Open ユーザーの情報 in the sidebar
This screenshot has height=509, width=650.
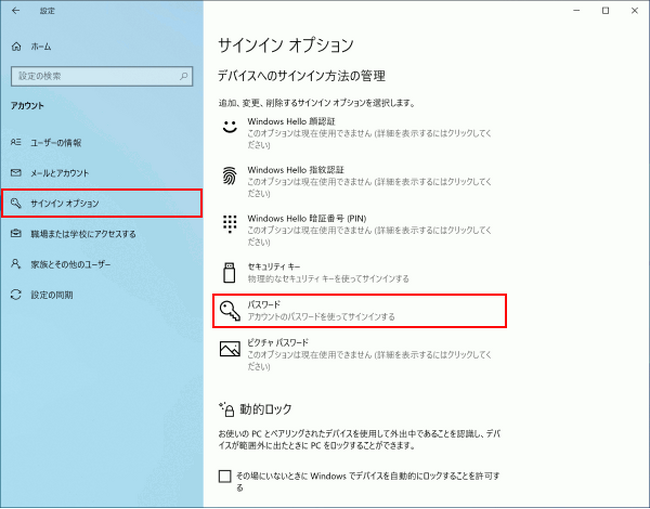point(56,143)
